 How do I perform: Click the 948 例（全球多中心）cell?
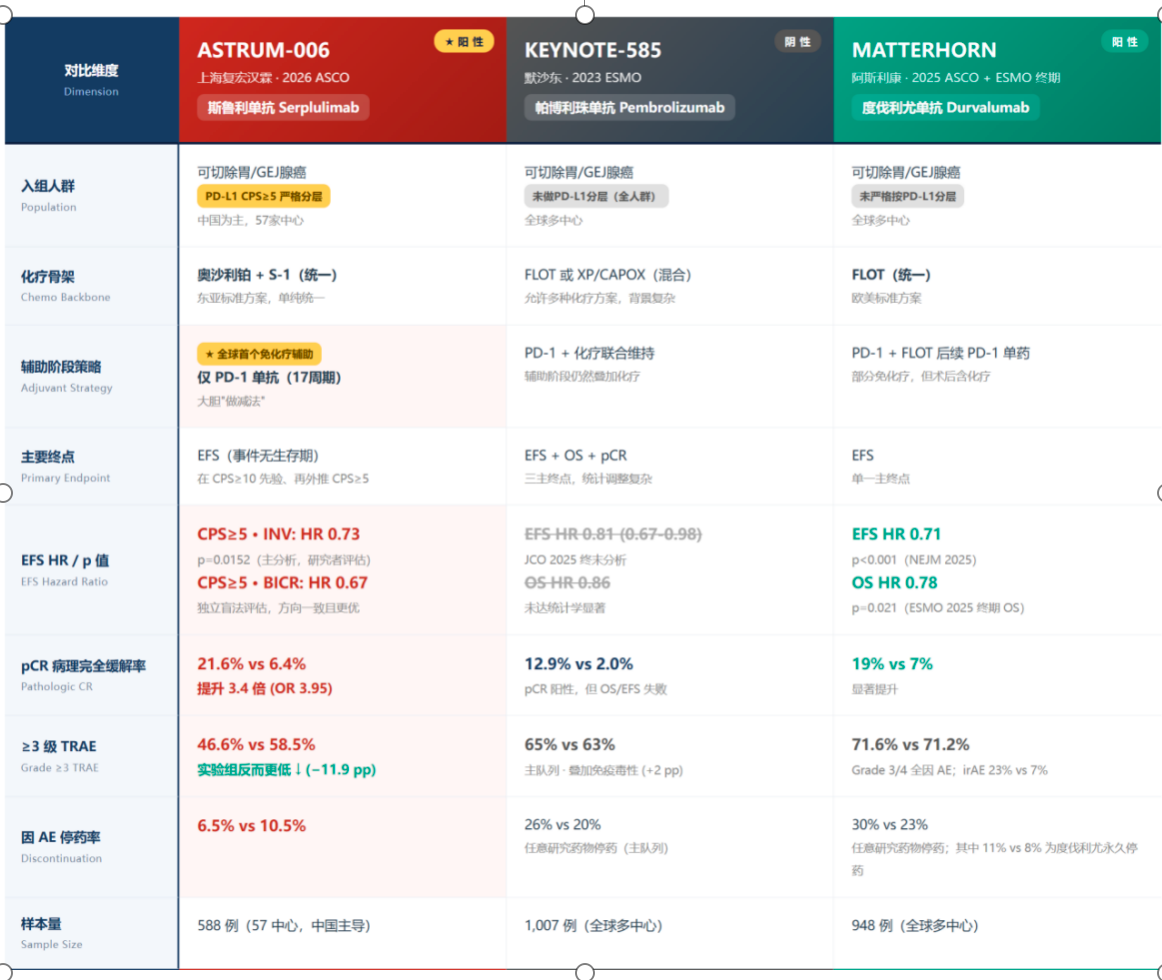[915, 925]
